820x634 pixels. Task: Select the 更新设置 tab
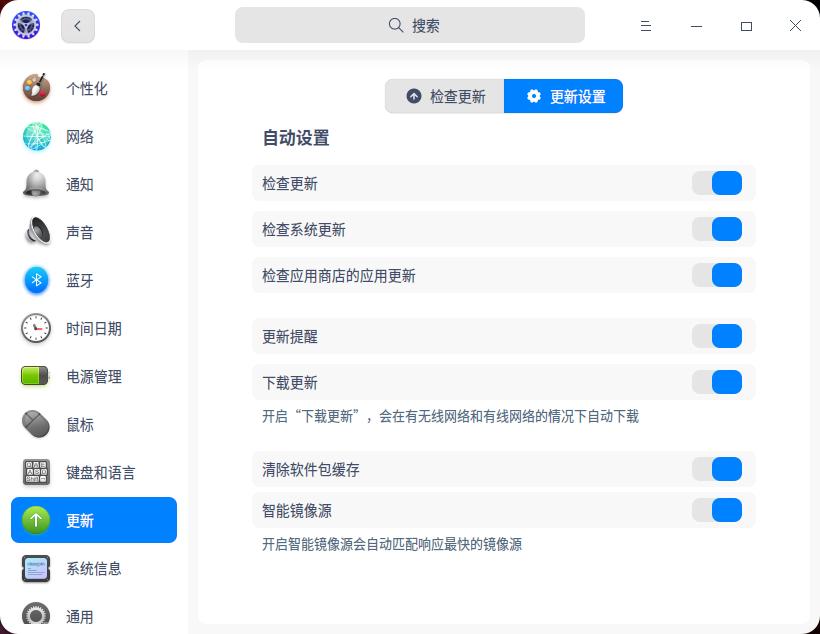pyautogui.click(x=563, y=96)
